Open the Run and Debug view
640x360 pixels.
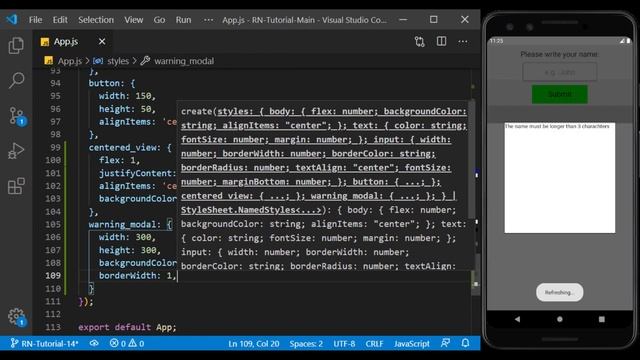point(16,151)
